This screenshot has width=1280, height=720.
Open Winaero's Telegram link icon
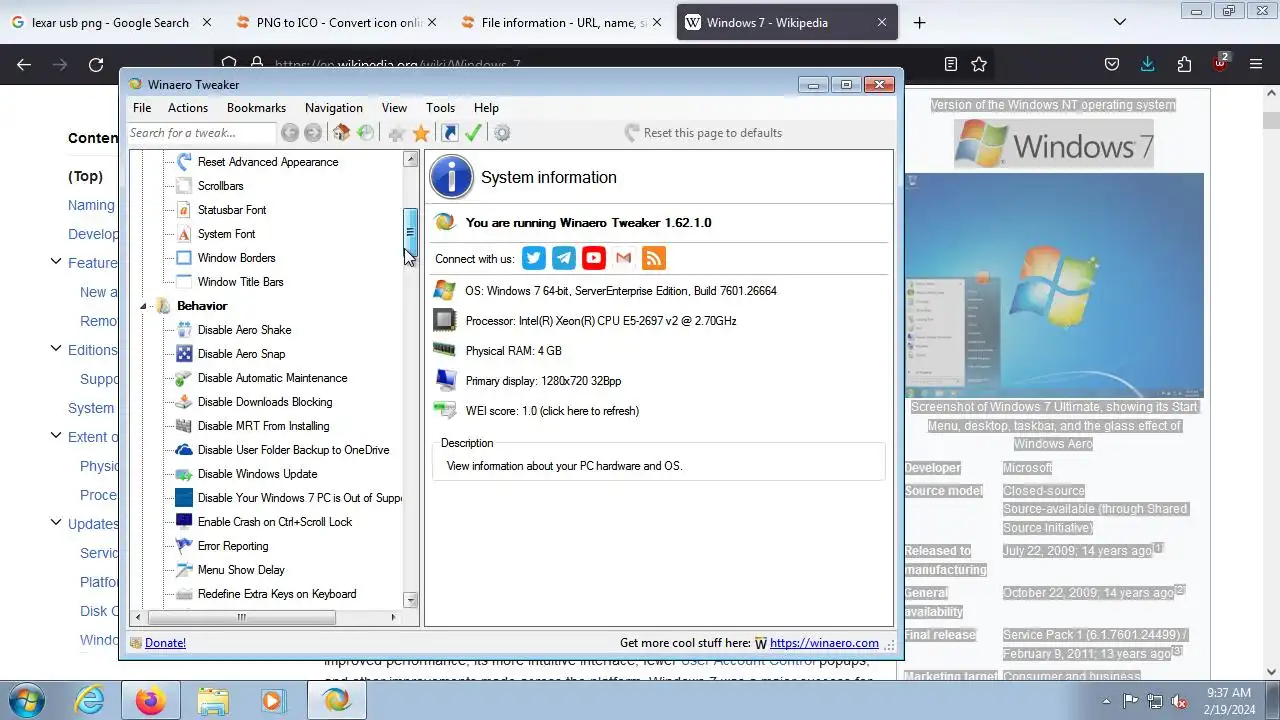(564, 258)
